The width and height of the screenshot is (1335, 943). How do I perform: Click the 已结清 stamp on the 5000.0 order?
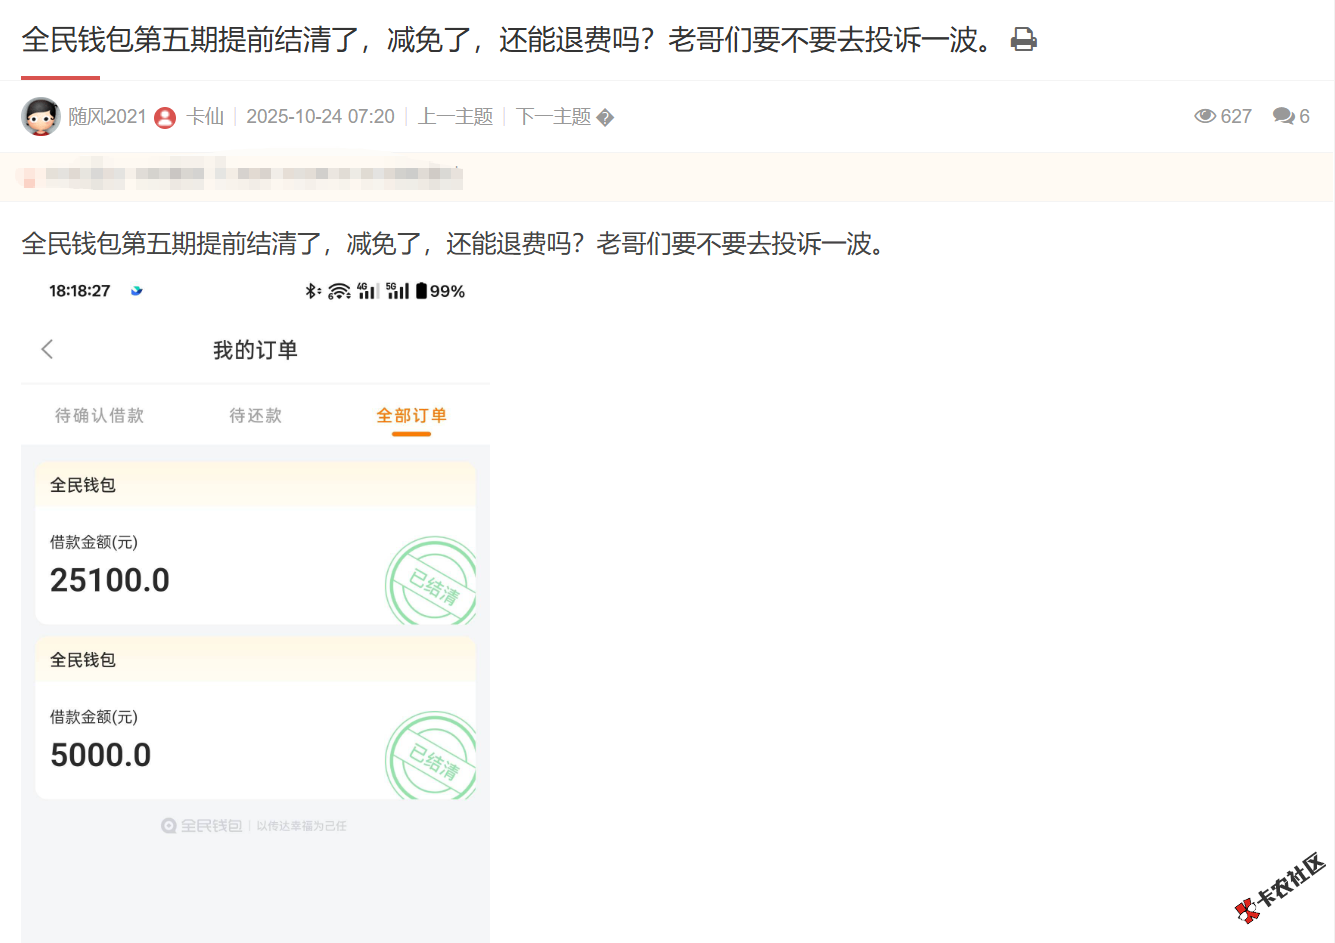(431, 756)
